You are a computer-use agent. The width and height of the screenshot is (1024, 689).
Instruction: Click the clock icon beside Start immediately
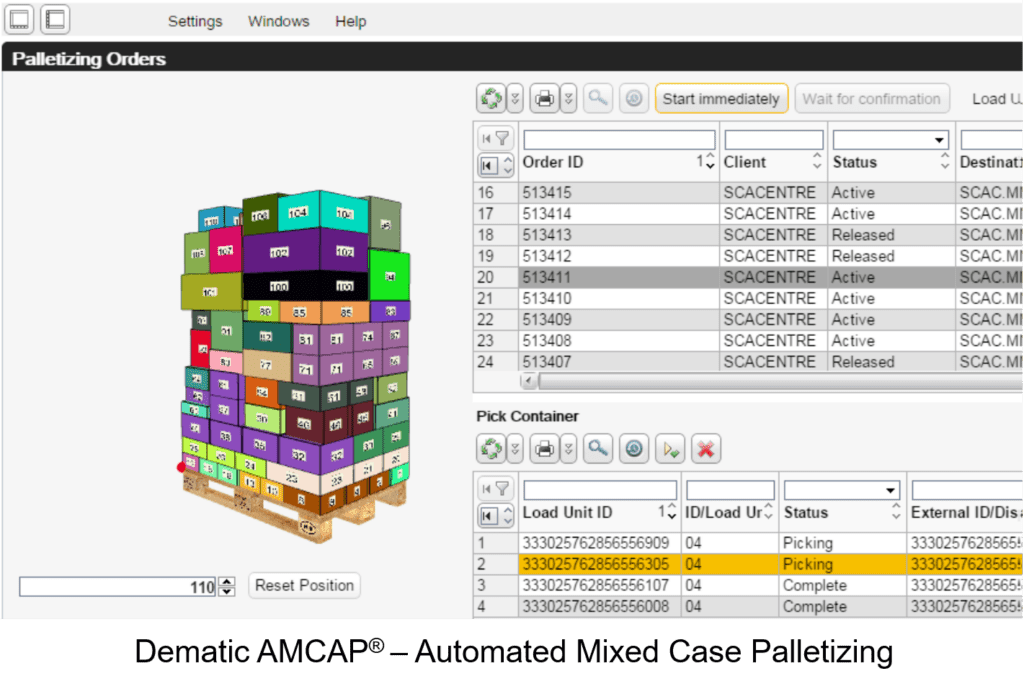[x=633, y=99]
